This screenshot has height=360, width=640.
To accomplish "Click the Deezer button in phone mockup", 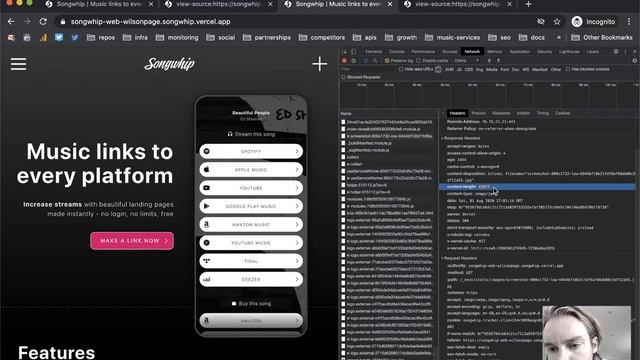I will tap(251, 280).
